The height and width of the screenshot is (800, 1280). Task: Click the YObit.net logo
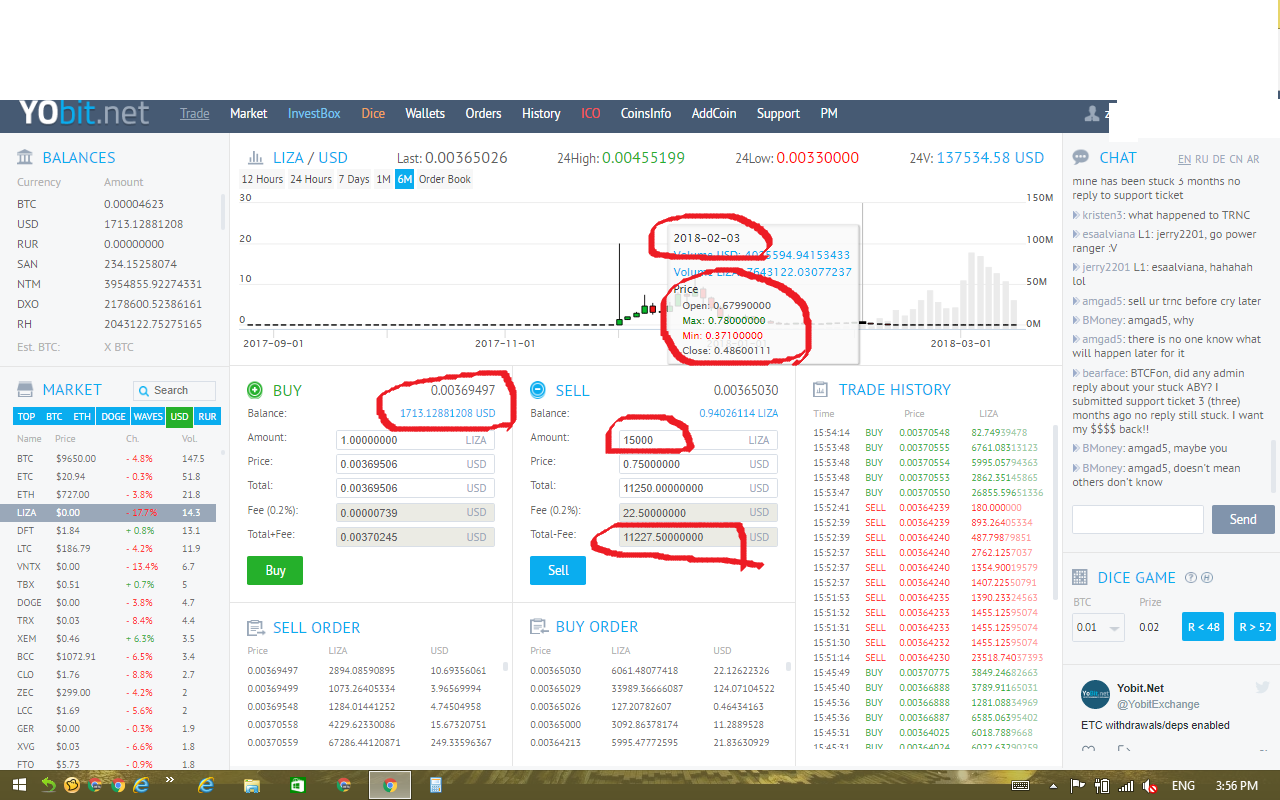(84, 112)
